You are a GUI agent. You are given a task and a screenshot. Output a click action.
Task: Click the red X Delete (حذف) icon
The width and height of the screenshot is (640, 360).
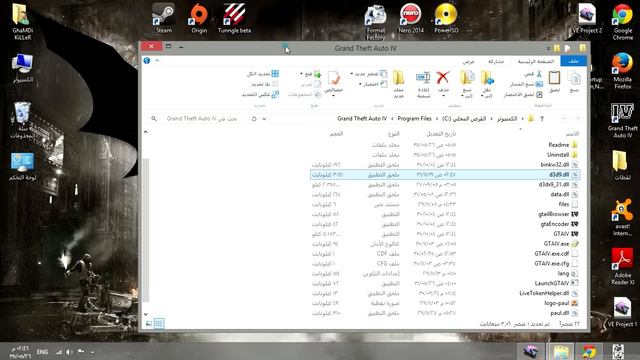pyautogui.click(x=443, y=78)
